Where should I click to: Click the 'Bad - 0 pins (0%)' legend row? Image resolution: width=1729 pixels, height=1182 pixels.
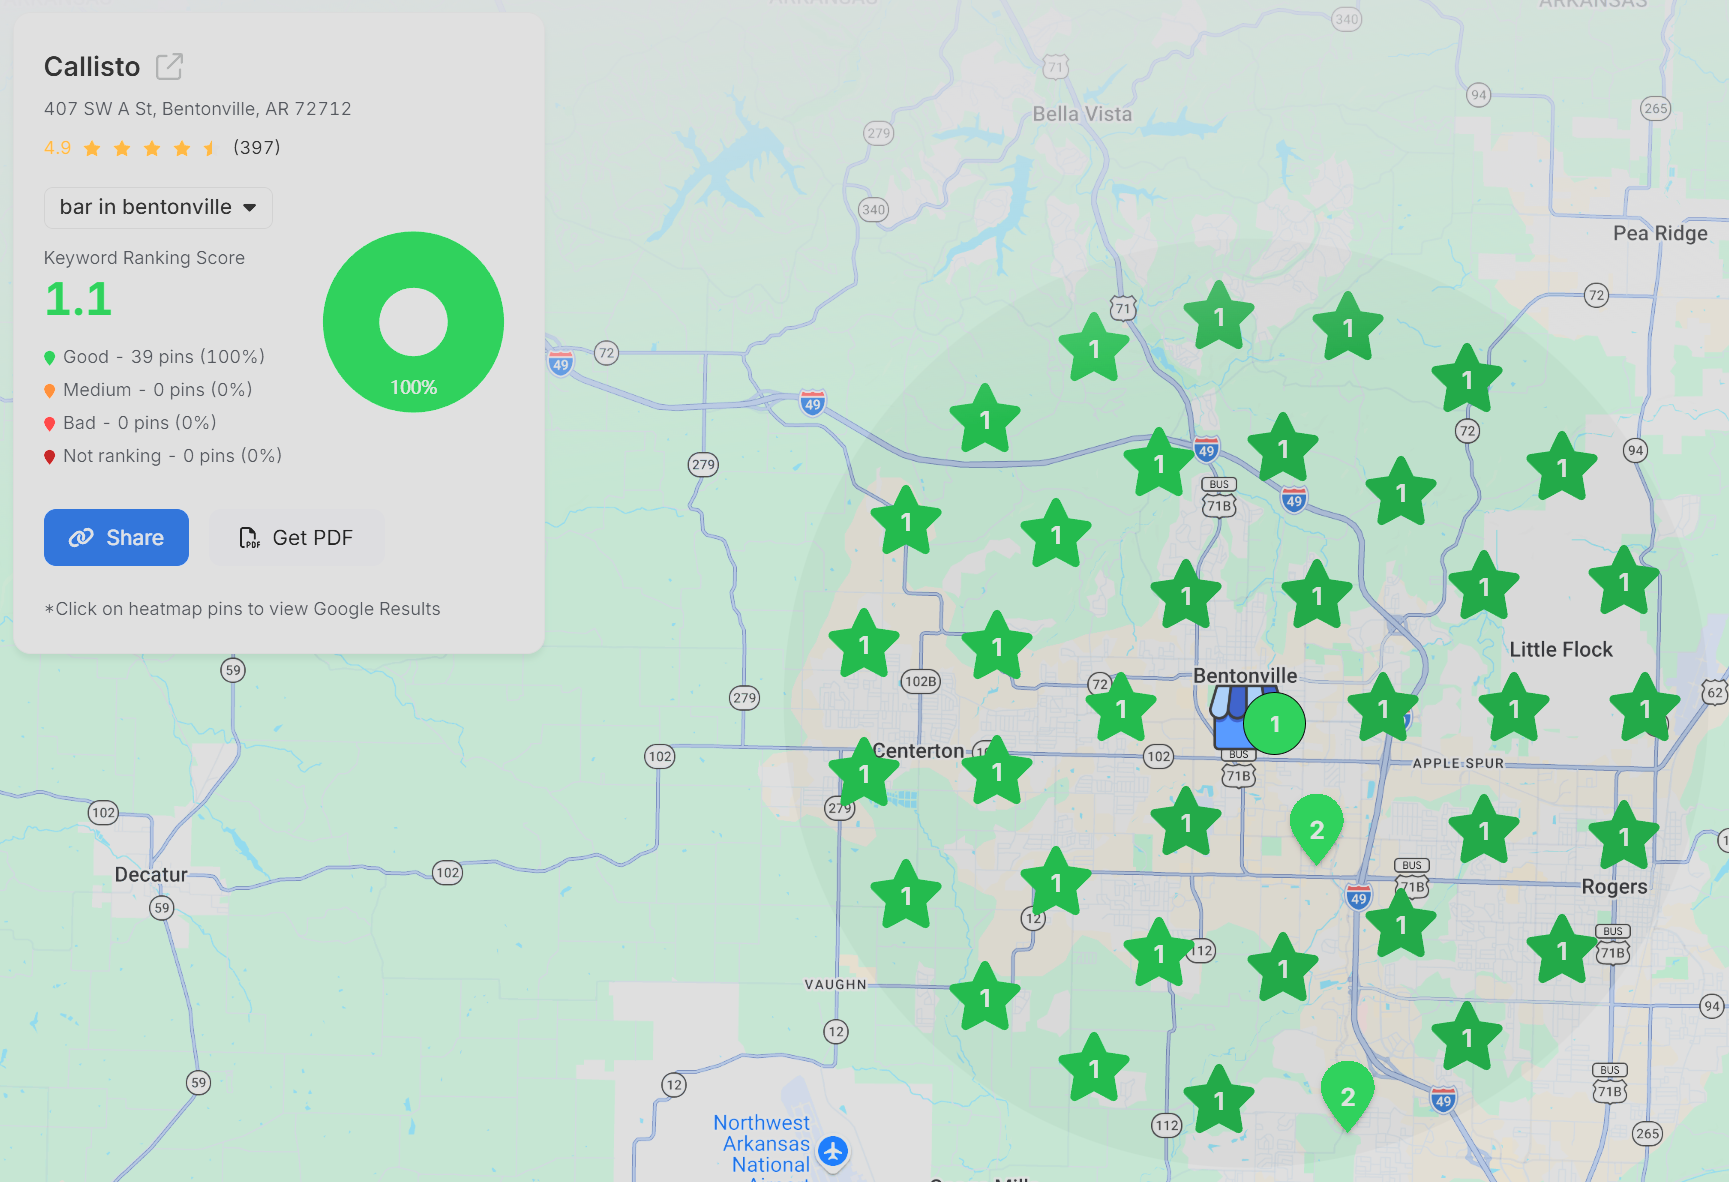(x=130, y=423)
